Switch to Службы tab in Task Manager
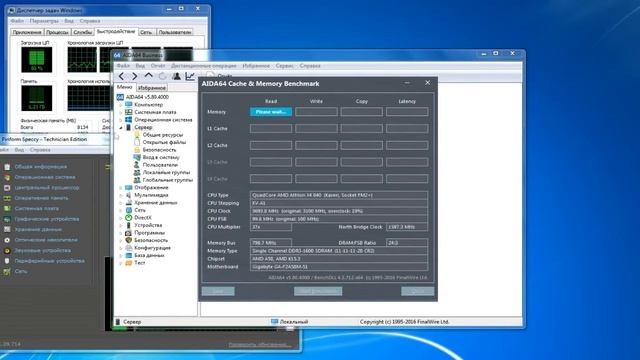This screenshot has width=640, height=360. [x=82, y=32]
